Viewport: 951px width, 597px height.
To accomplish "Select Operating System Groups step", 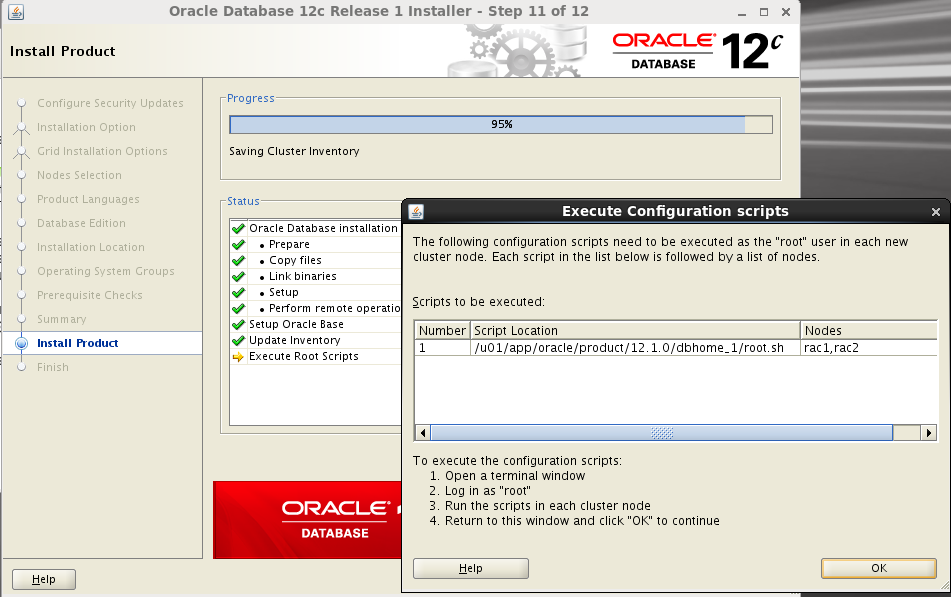I will point(106,271).
